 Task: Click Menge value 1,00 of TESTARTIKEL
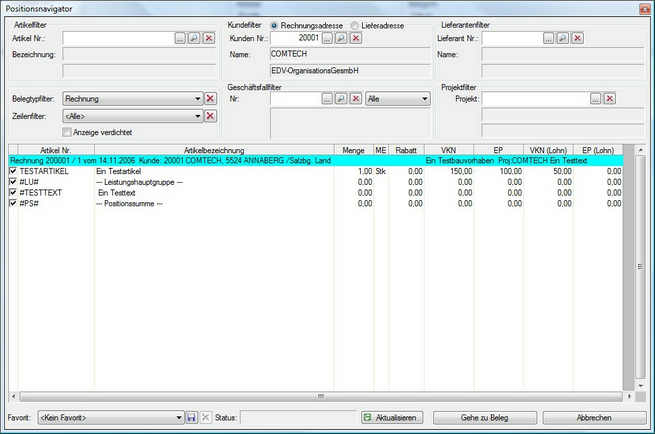click(x=365, y=171)
